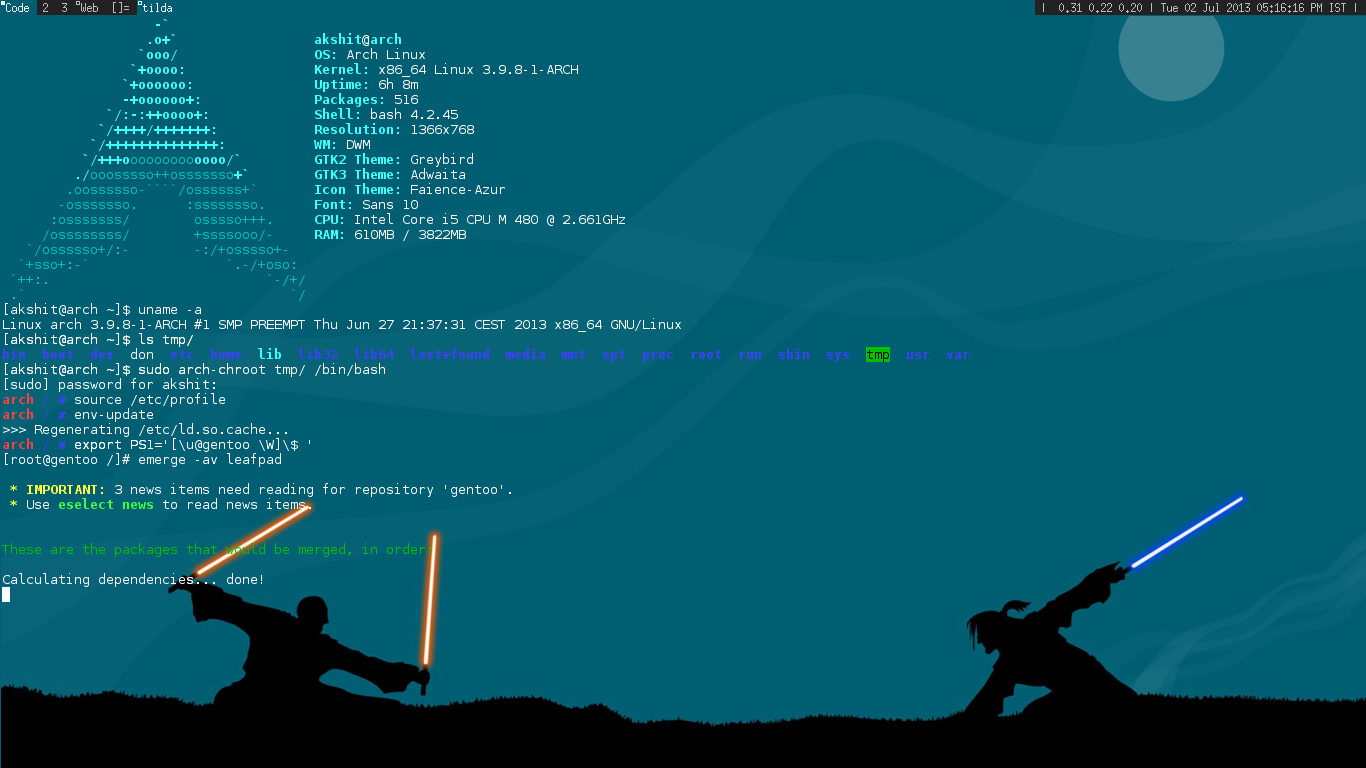The image size is (1366, 768).
Task: Click the boot directory in the listing
Action: 58,355
